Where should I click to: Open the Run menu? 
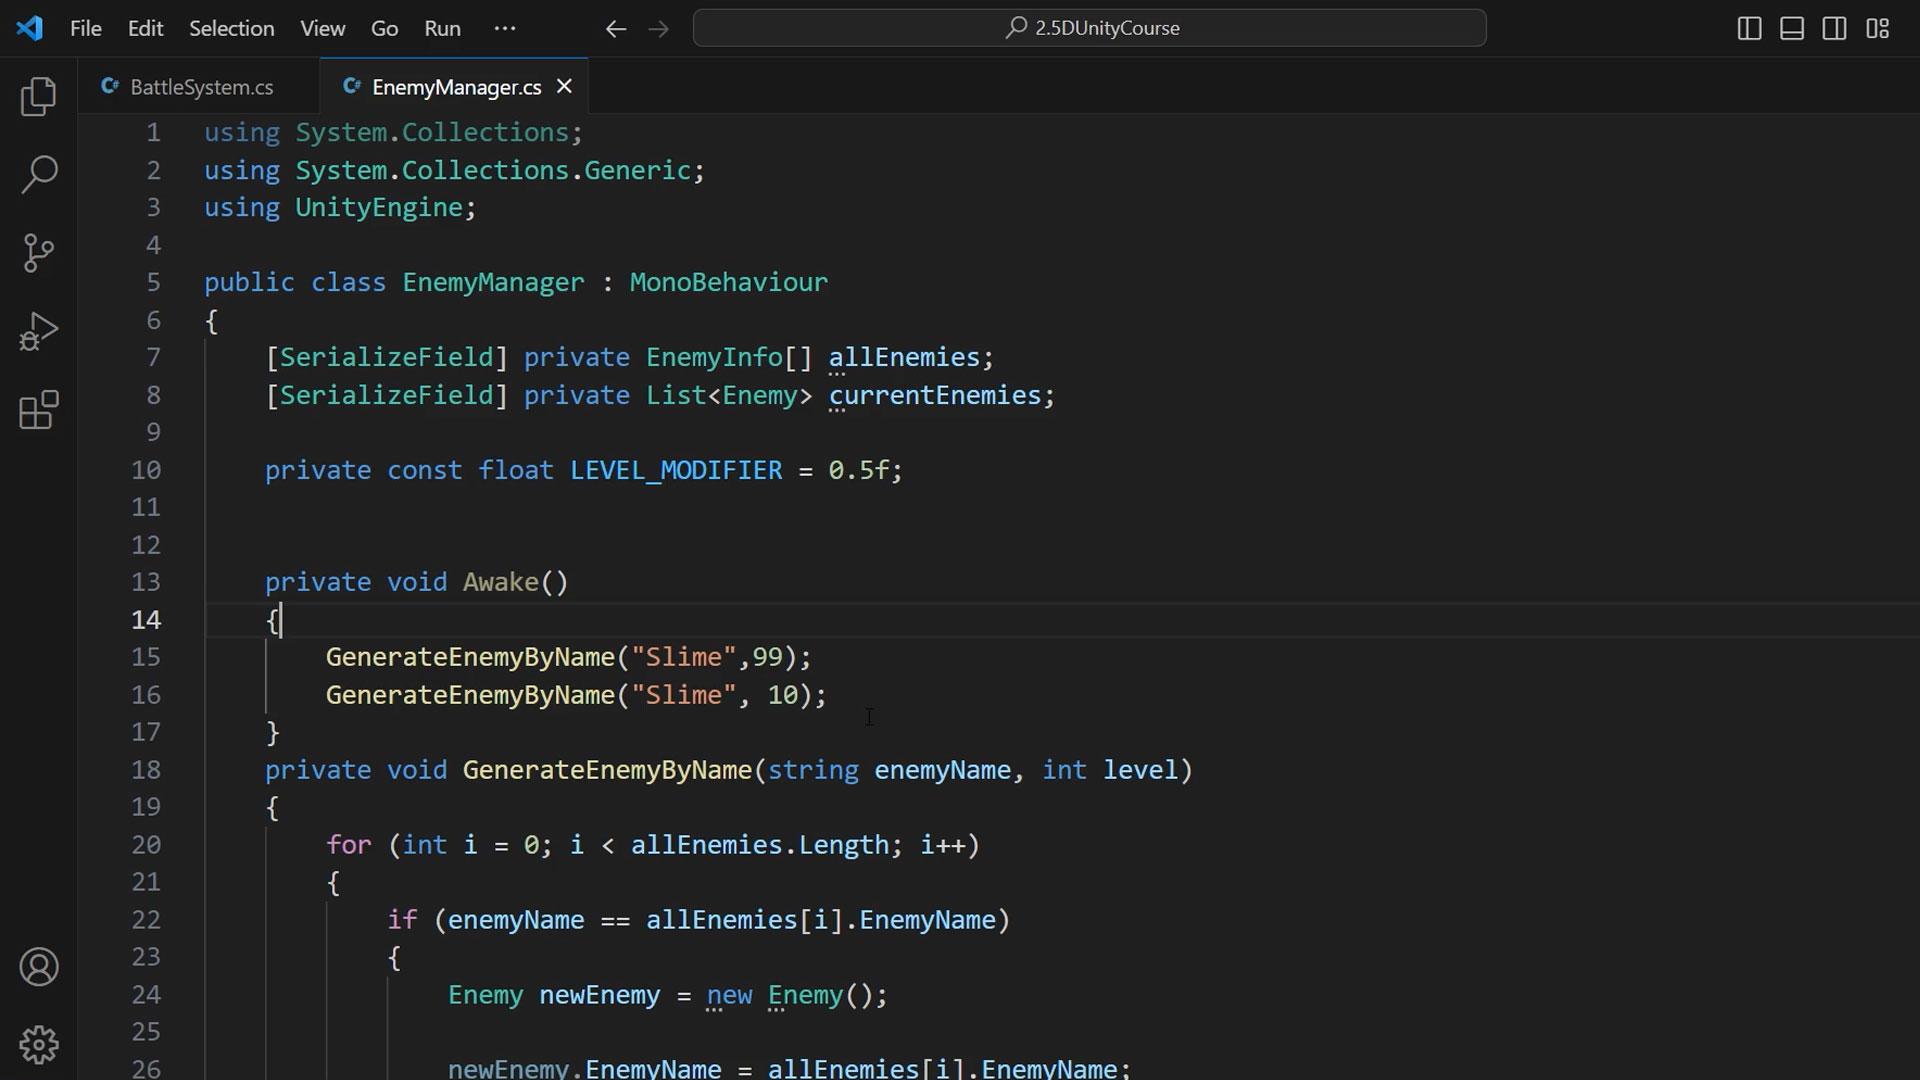(x=442, y=28)
